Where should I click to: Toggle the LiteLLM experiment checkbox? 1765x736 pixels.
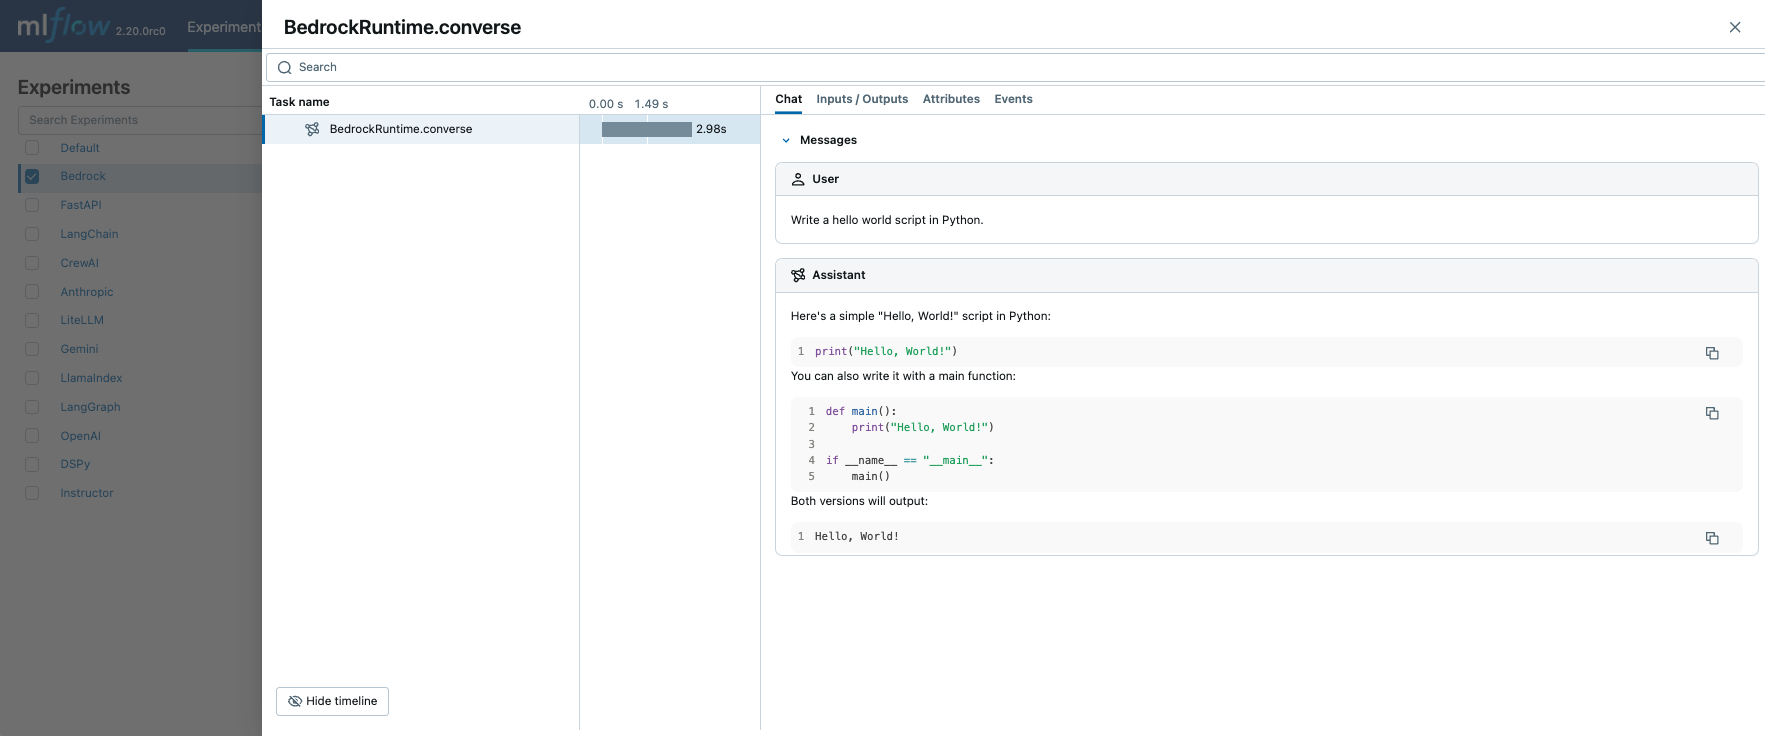32,320
